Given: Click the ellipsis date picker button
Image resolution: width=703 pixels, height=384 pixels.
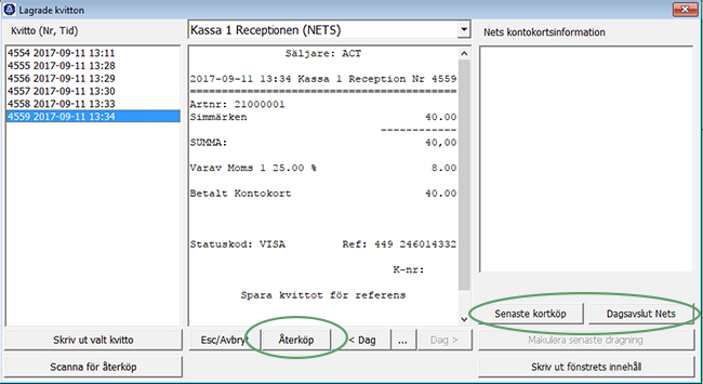Looking at the screenshot, I should pyautogui.click(x=403, y=340).
